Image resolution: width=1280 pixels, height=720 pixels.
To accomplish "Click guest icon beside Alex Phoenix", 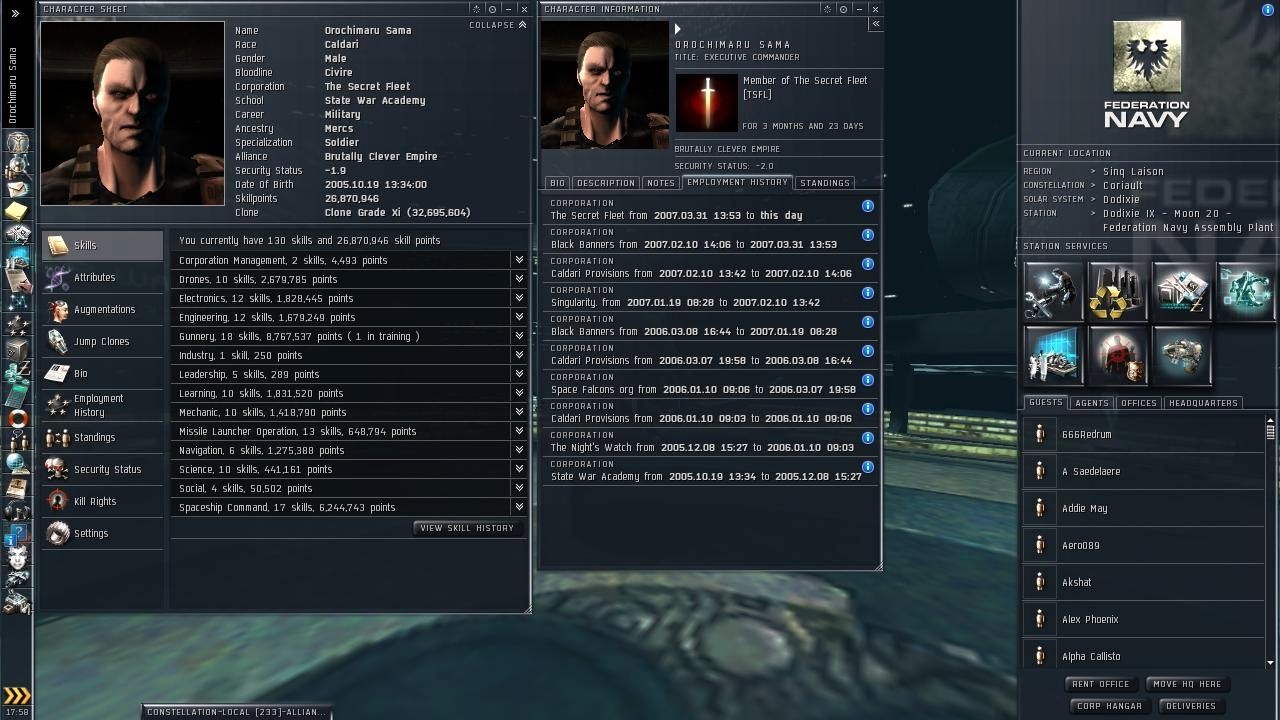I will (x=1040, y=619).
